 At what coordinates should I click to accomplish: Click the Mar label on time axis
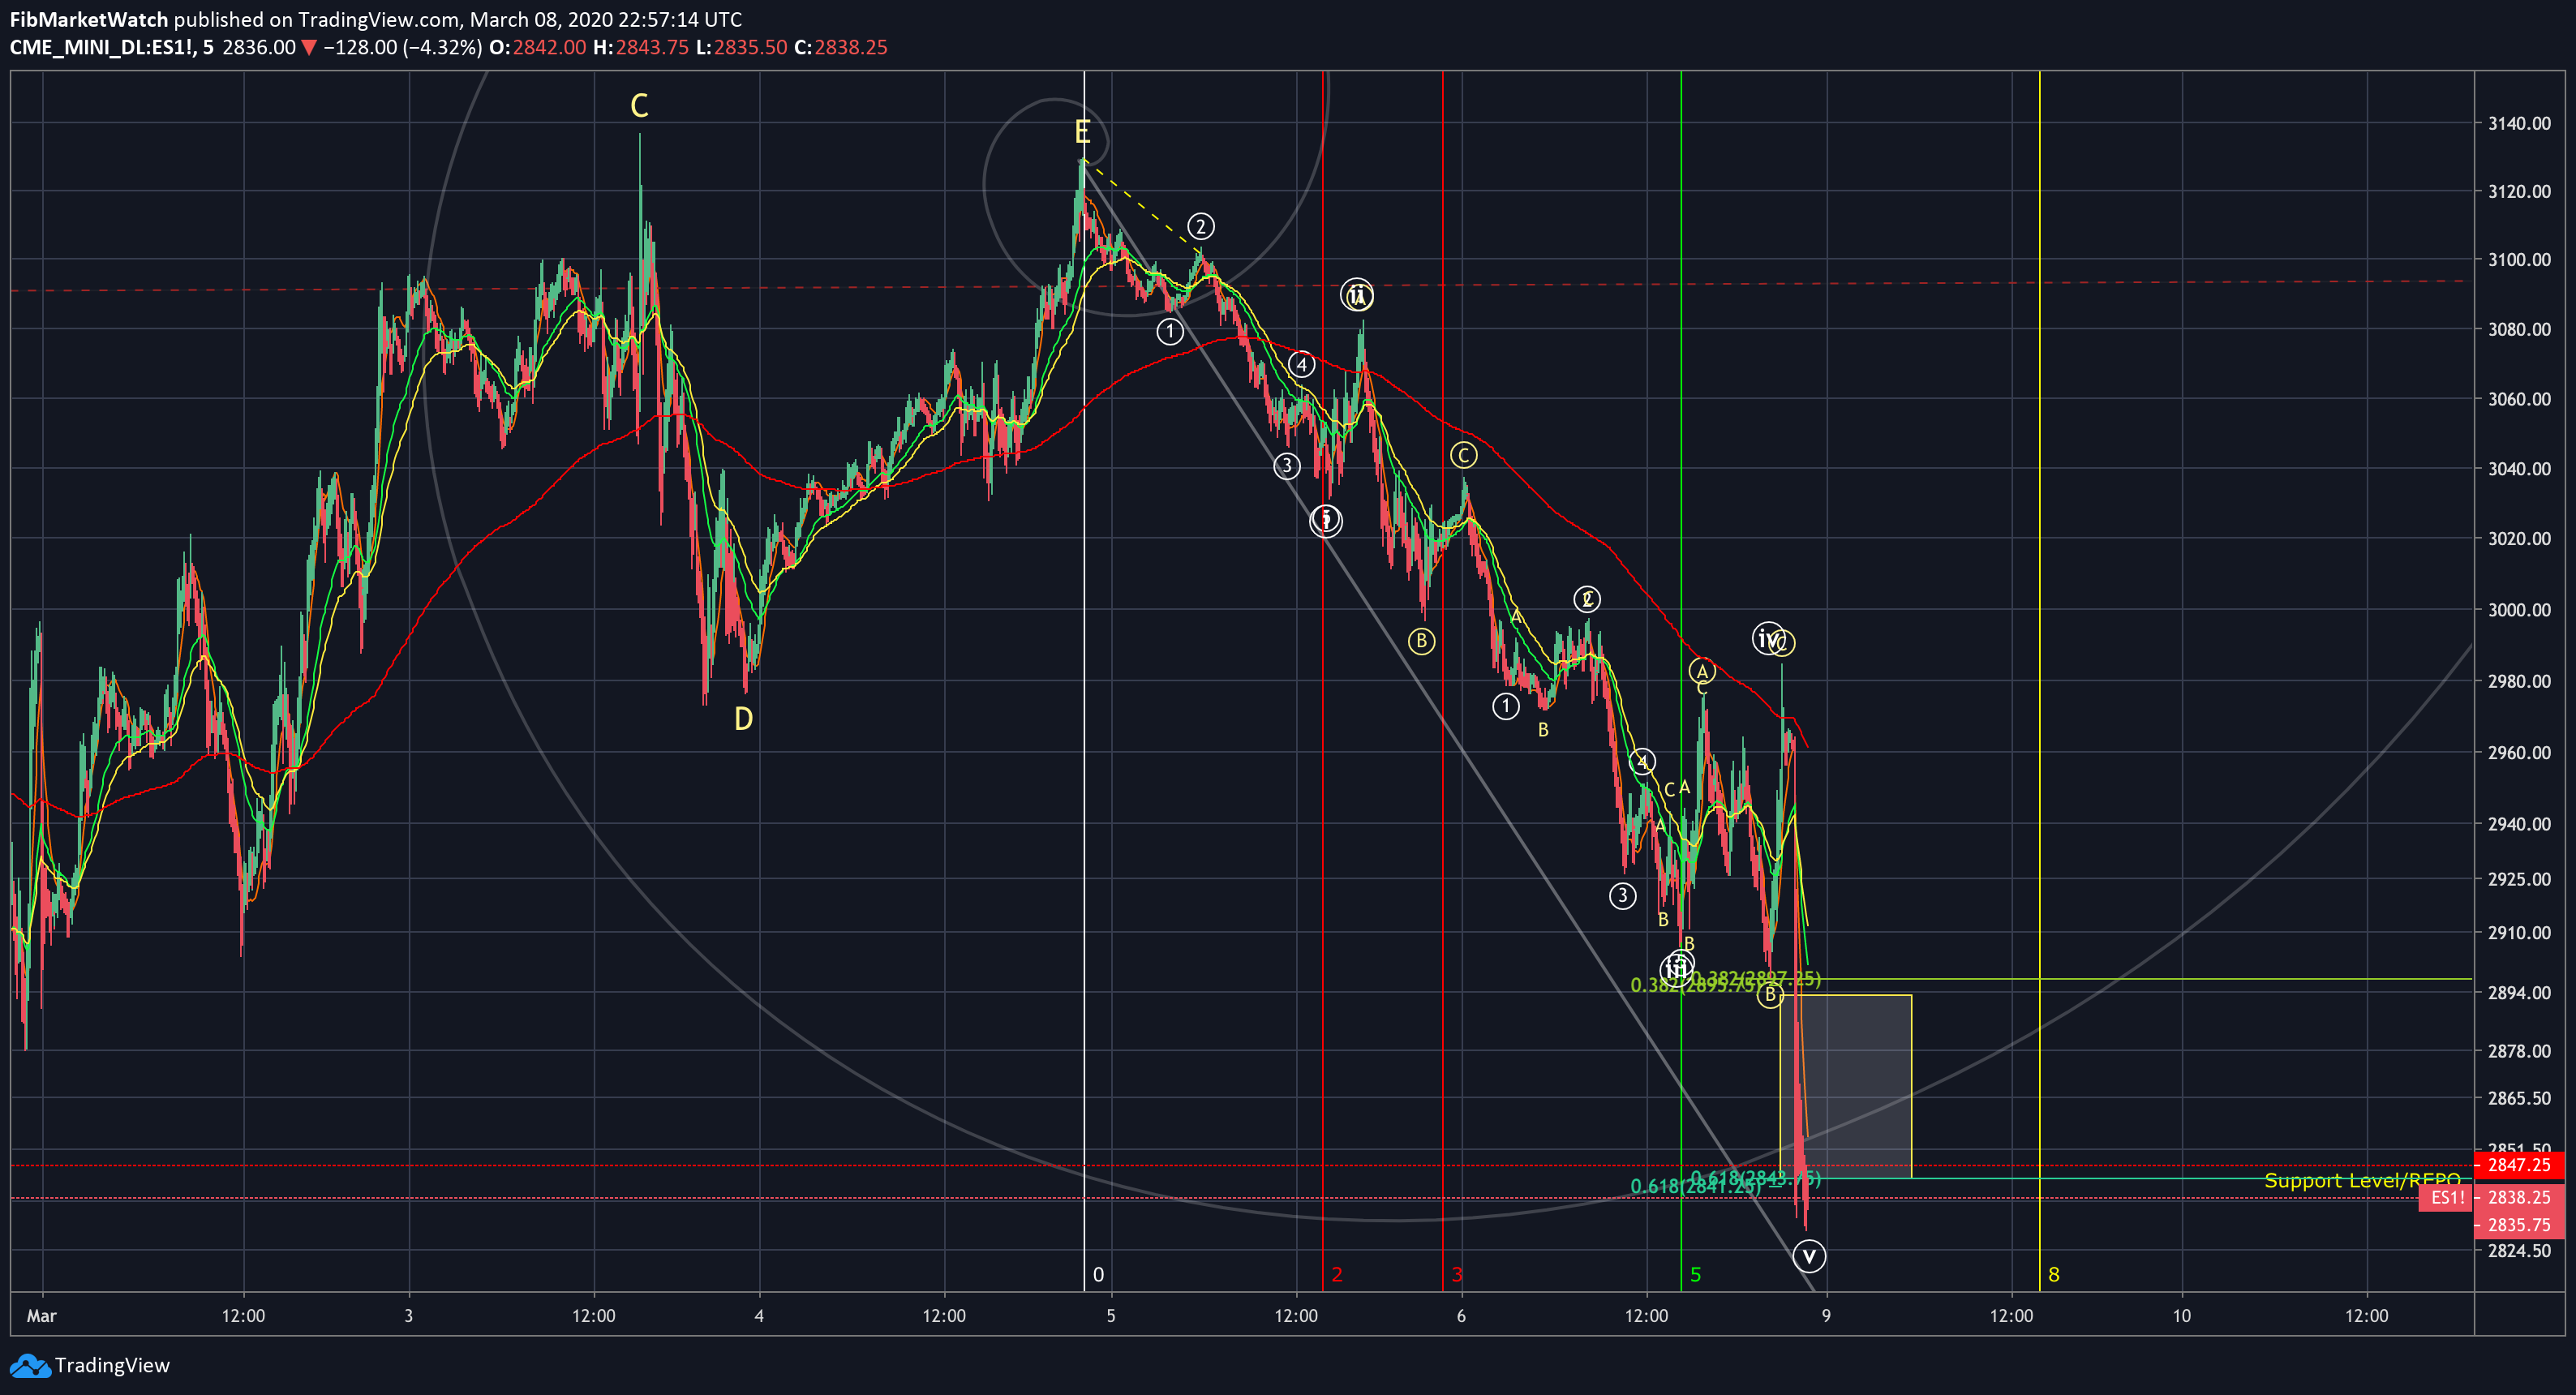pyautogui.click(x=41, y=1316)
